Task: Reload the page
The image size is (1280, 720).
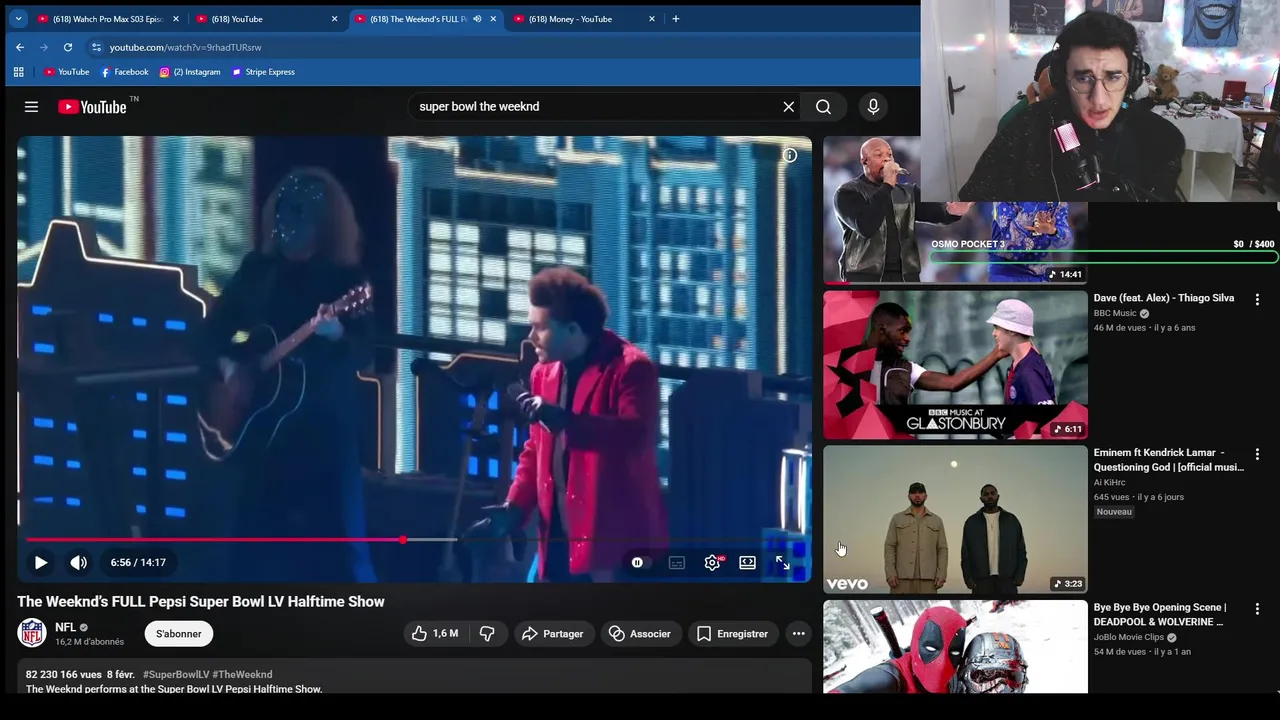Action: pos(68,47)
